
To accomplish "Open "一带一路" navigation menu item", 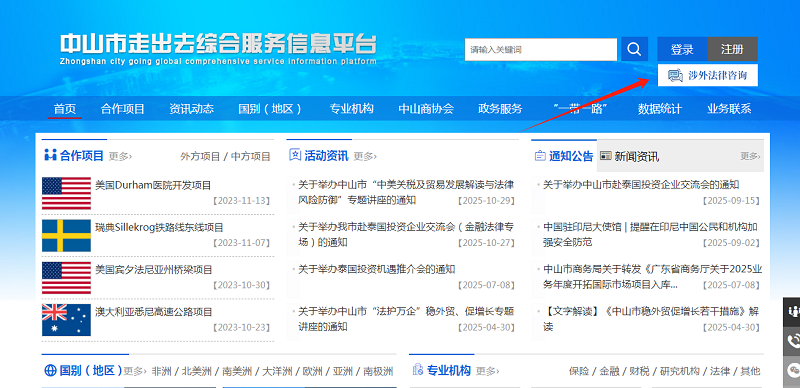I will coord(580,109).
